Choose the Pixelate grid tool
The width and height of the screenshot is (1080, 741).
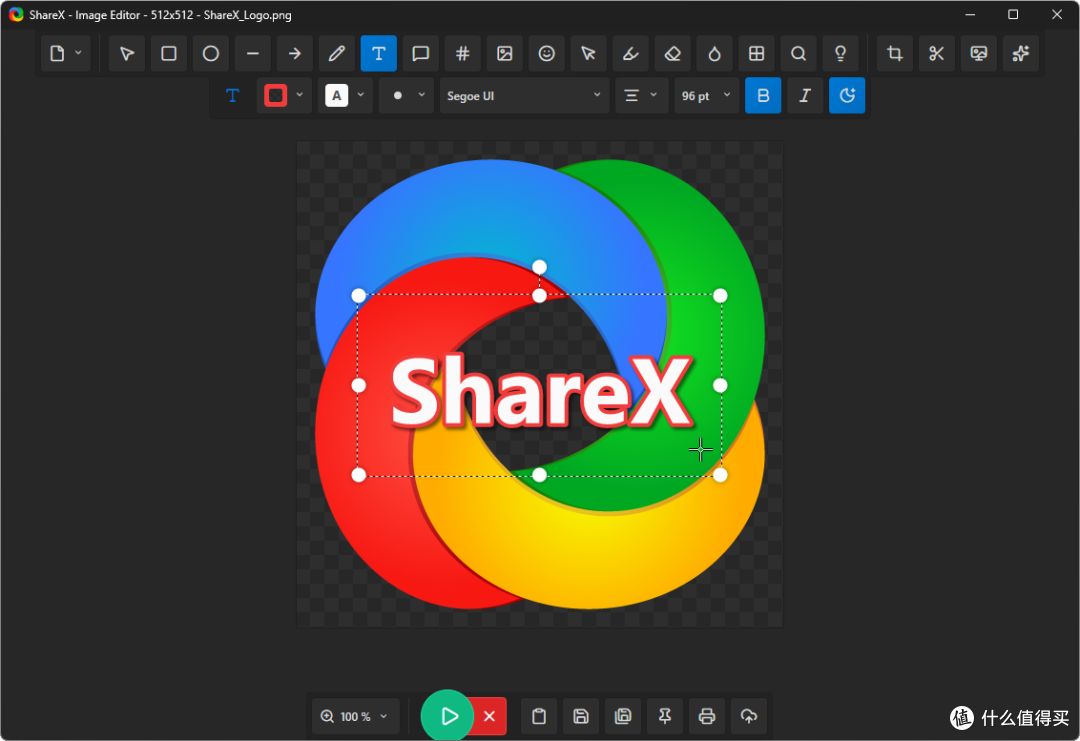pos(757,54)
